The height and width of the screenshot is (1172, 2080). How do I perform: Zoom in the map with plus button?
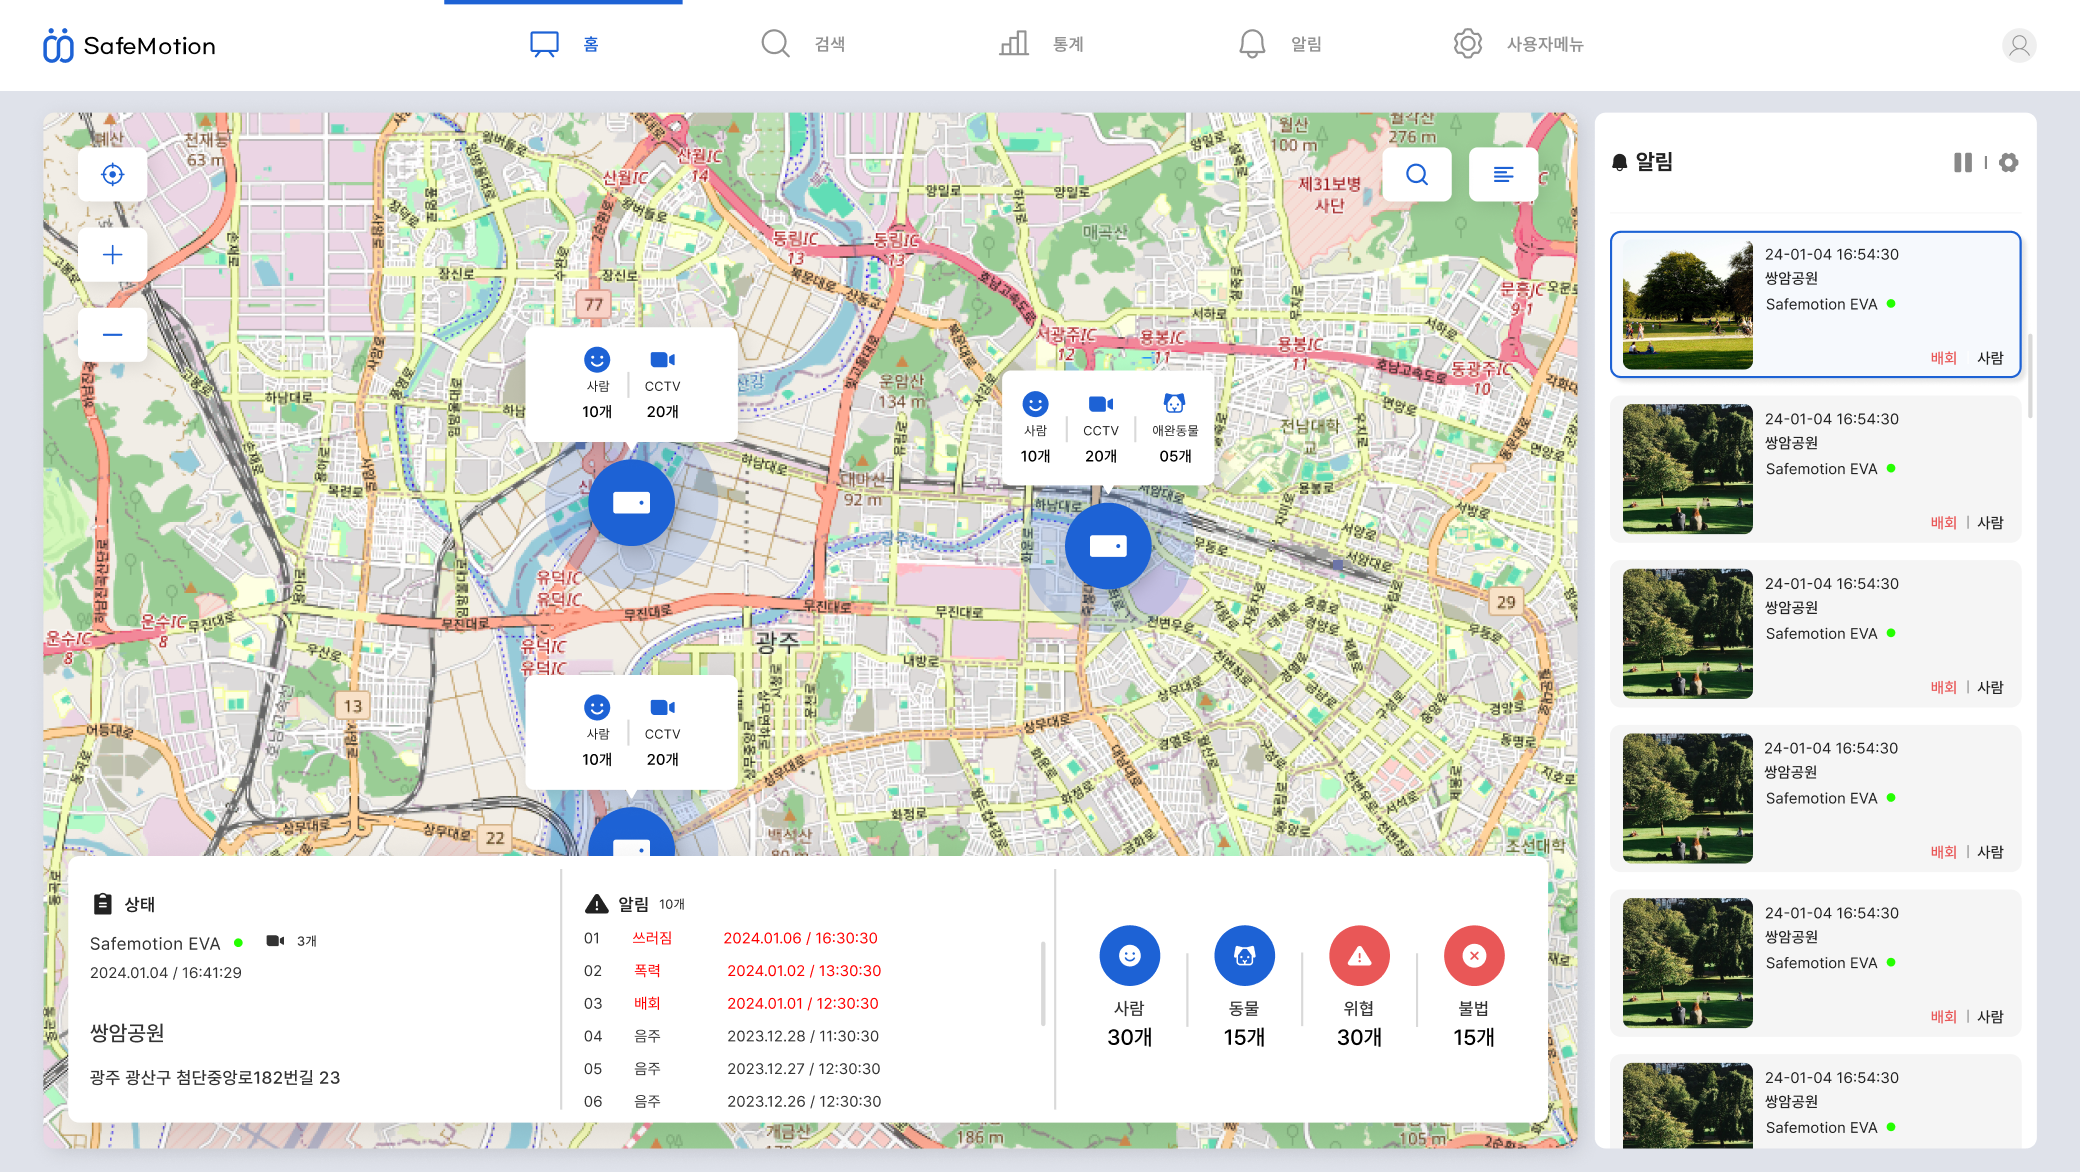click(112, 255)
